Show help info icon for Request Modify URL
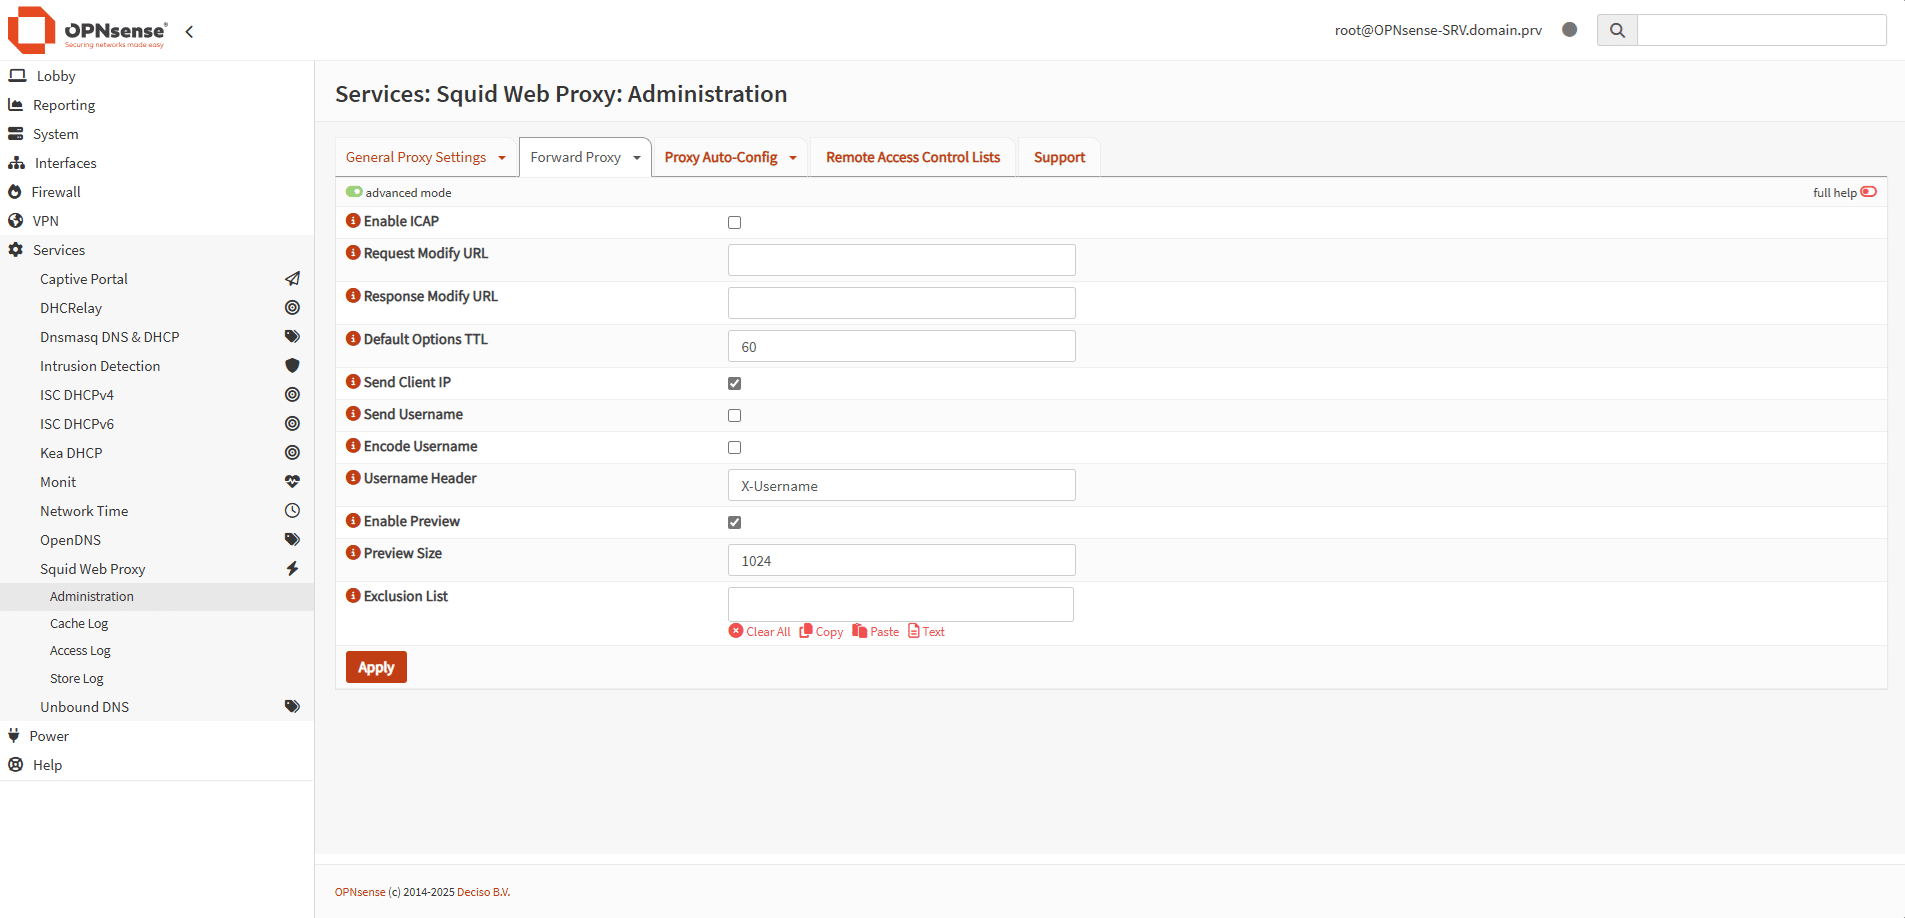 click(x=353, y=253)
